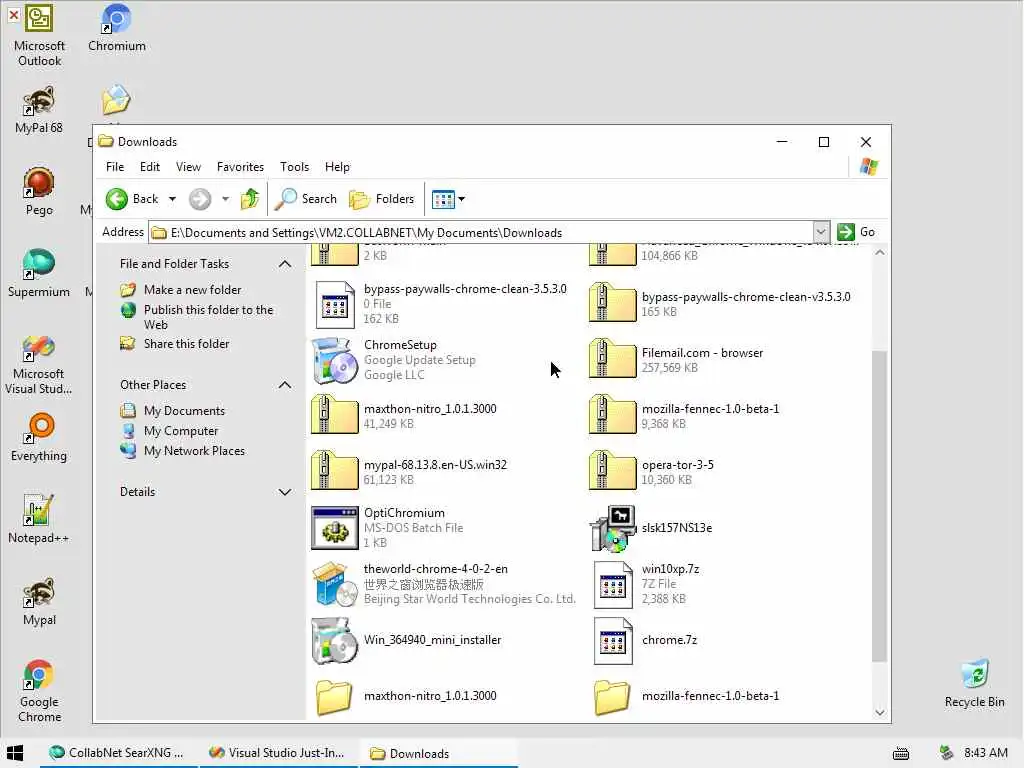Click the Downloads taskbar button
The image size is (1024, 768).
(x=439, y=753)
